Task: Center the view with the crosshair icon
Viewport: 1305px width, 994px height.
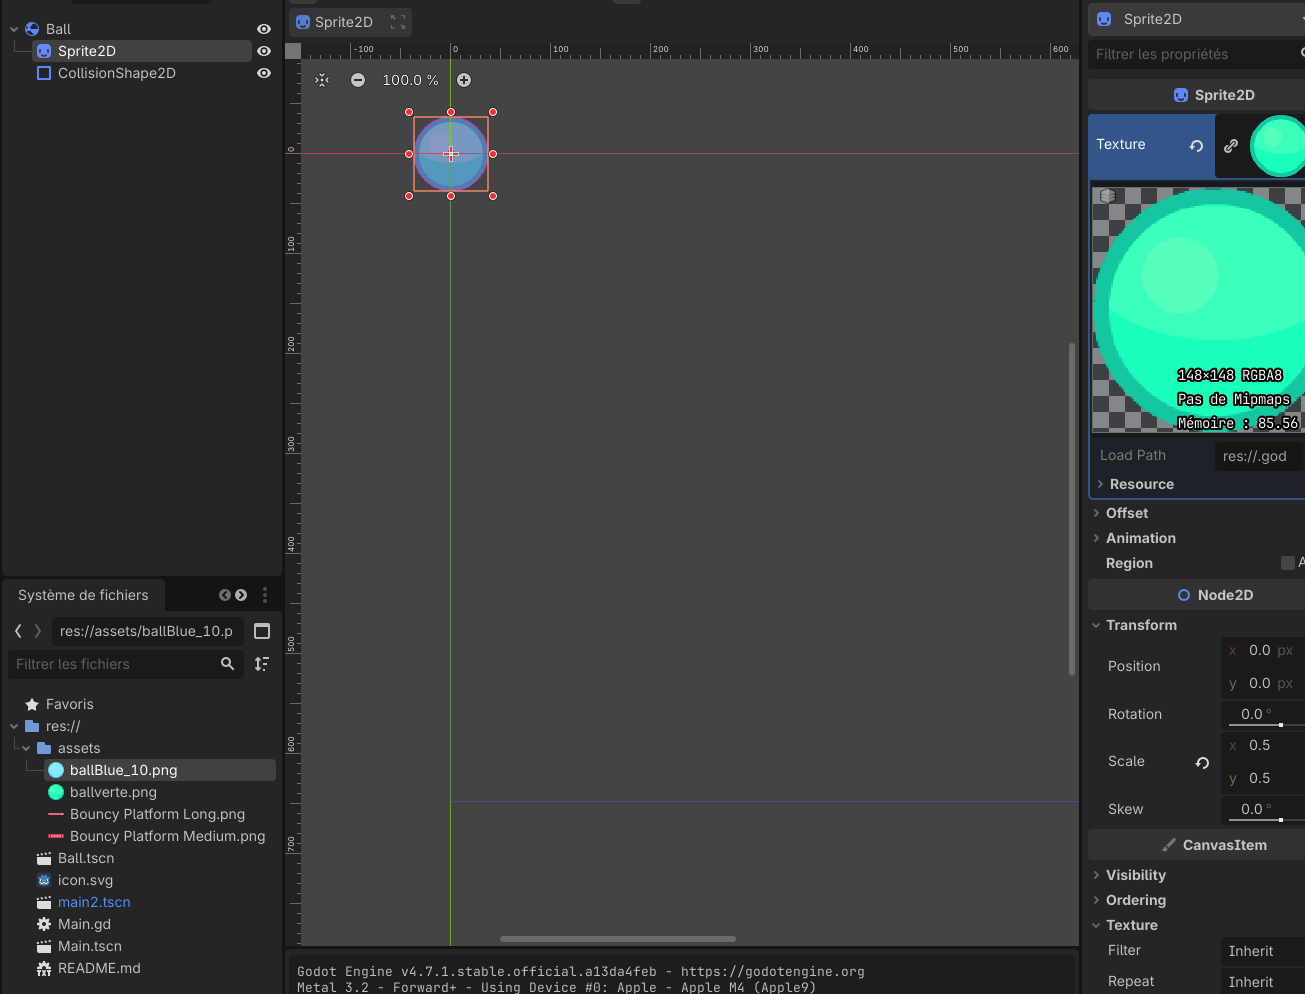Action: pyautogui.click(x=322, y=80)
